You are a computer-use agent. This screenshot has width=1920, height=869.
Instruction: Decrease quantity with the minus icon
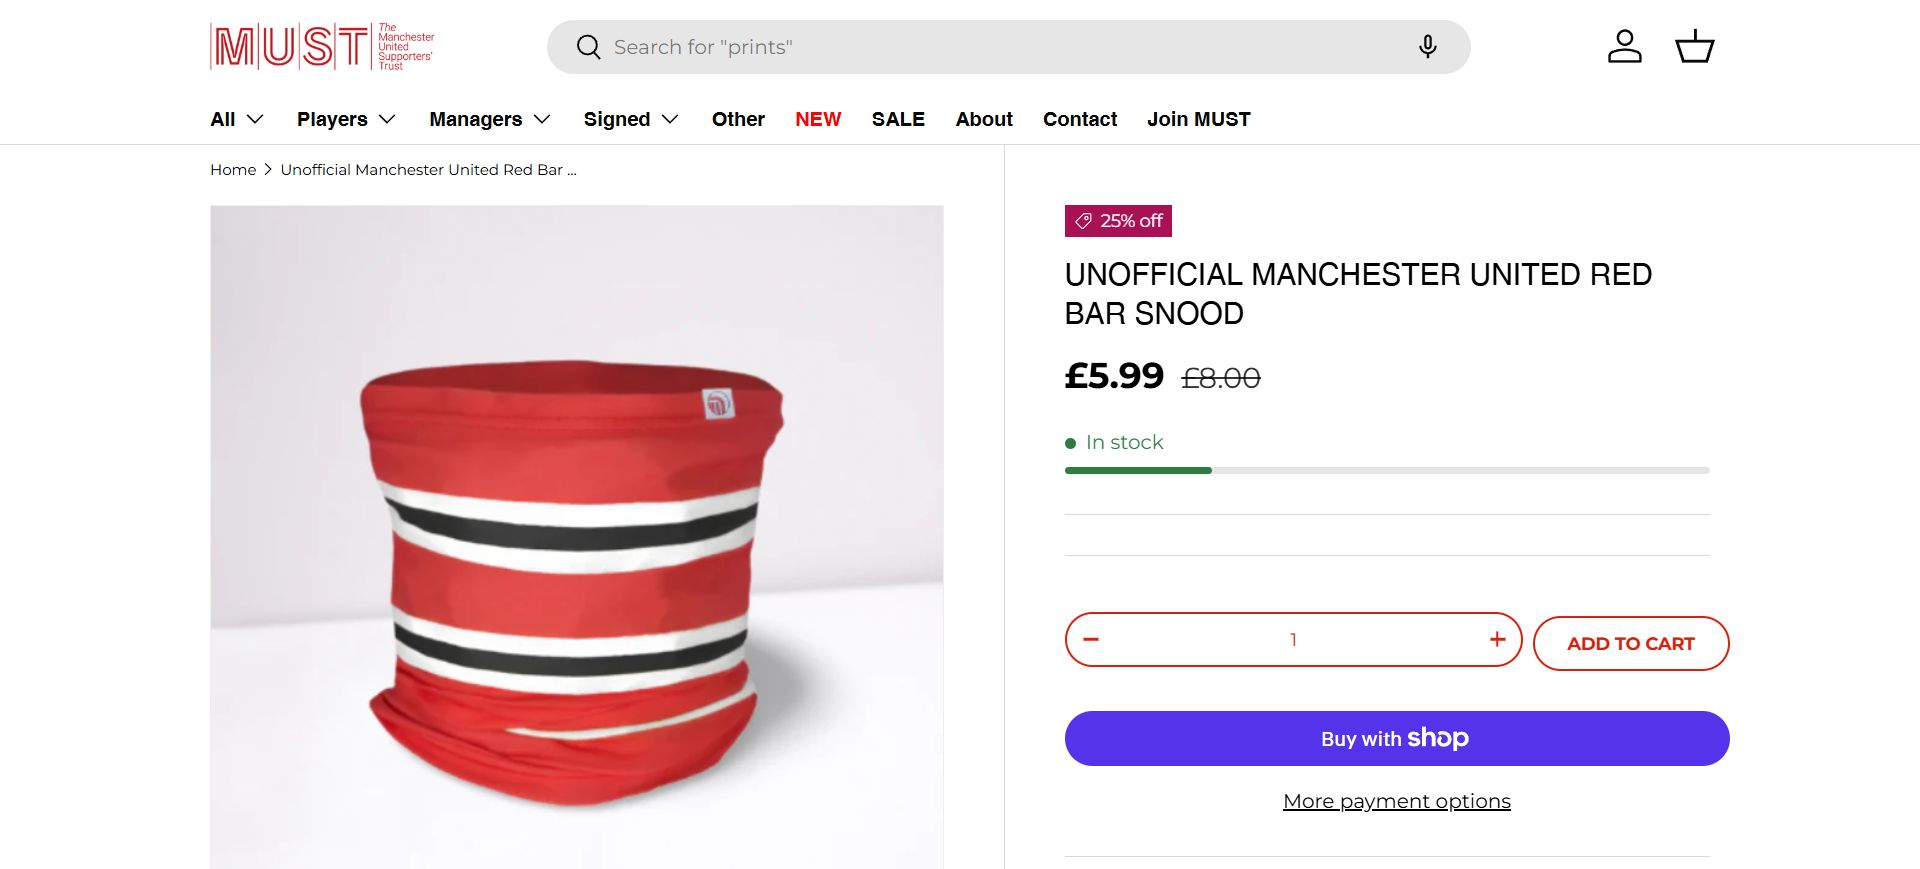1091,640
